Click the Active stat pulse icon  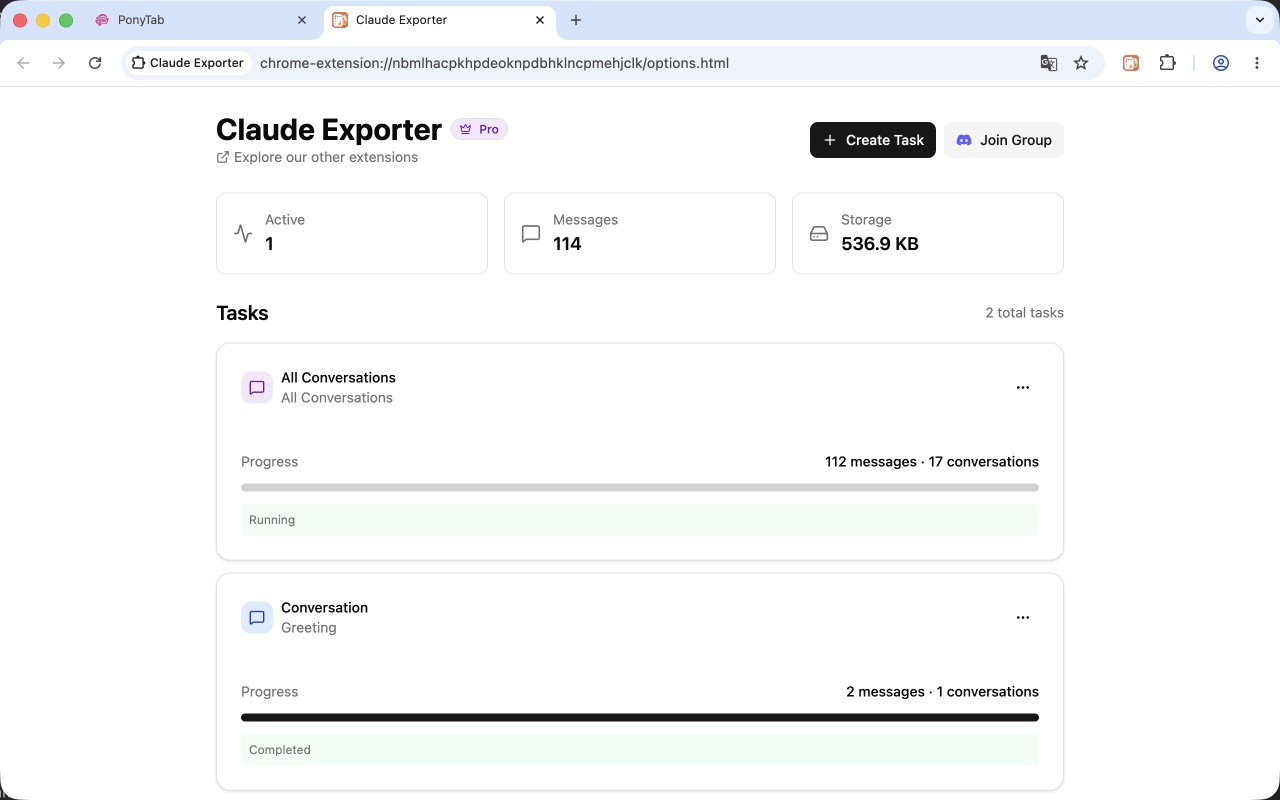(x=243, y=233)
